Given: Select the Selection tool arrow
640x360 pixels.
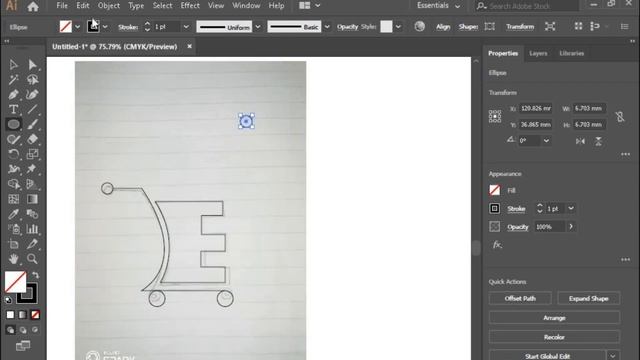Looking at the screenshot, I should [x=13, y=64].
